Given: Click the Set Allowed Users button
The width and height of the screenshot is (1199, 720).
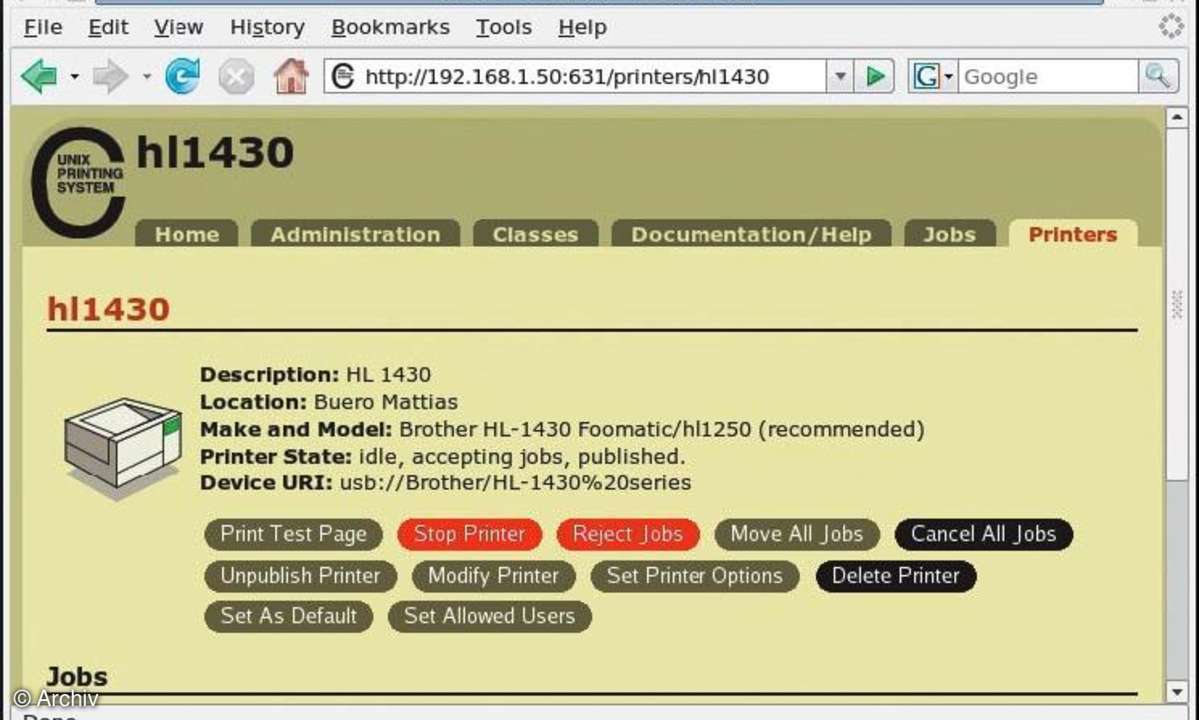Looking at the screenshot, I should click(x=489, y=616).
